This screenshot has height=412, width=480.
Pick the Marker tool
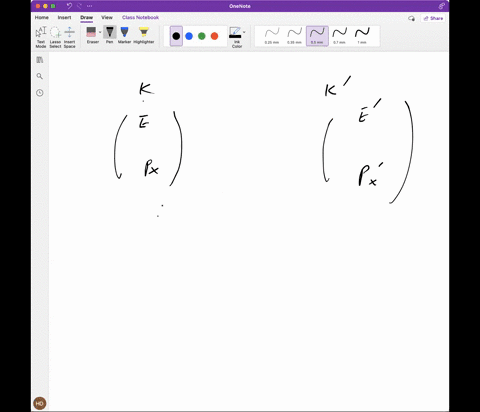coord(124,35)
